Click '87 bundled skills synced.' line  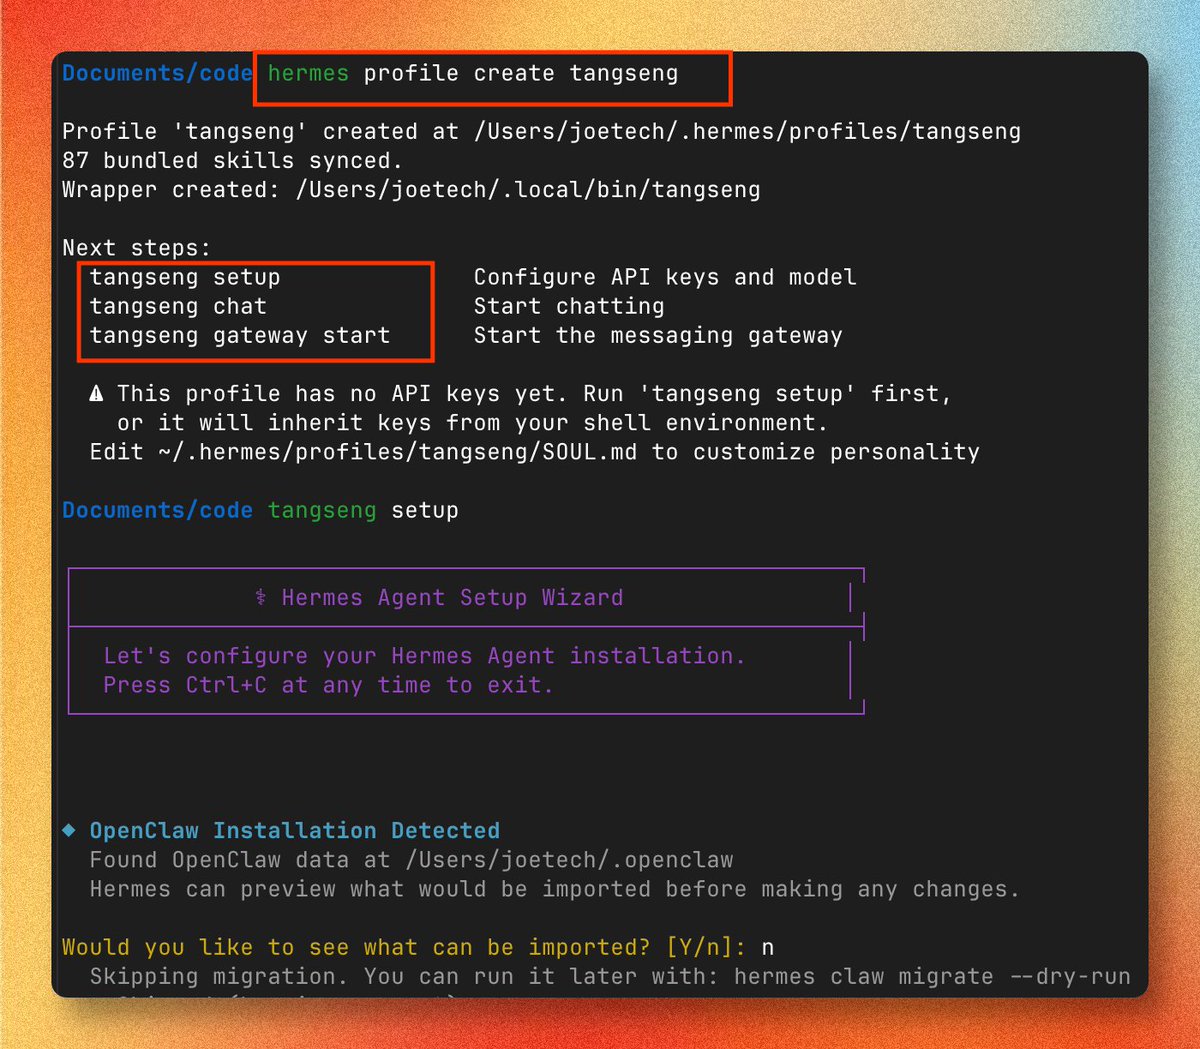[232, 161]
